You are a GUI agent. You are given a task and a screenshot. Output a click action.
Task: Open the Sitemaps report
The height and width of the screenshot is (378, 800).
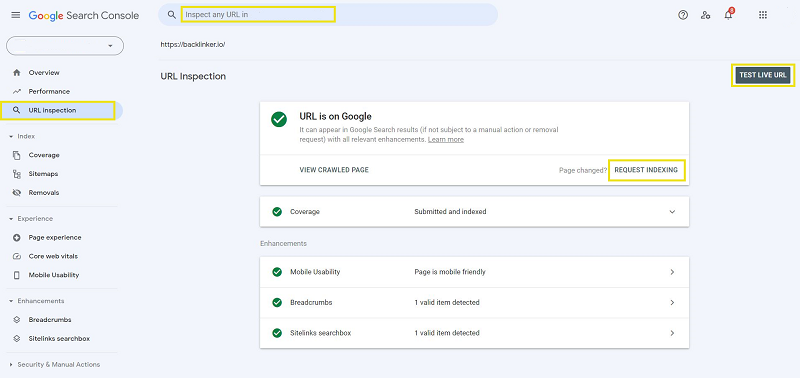point(43,174)
